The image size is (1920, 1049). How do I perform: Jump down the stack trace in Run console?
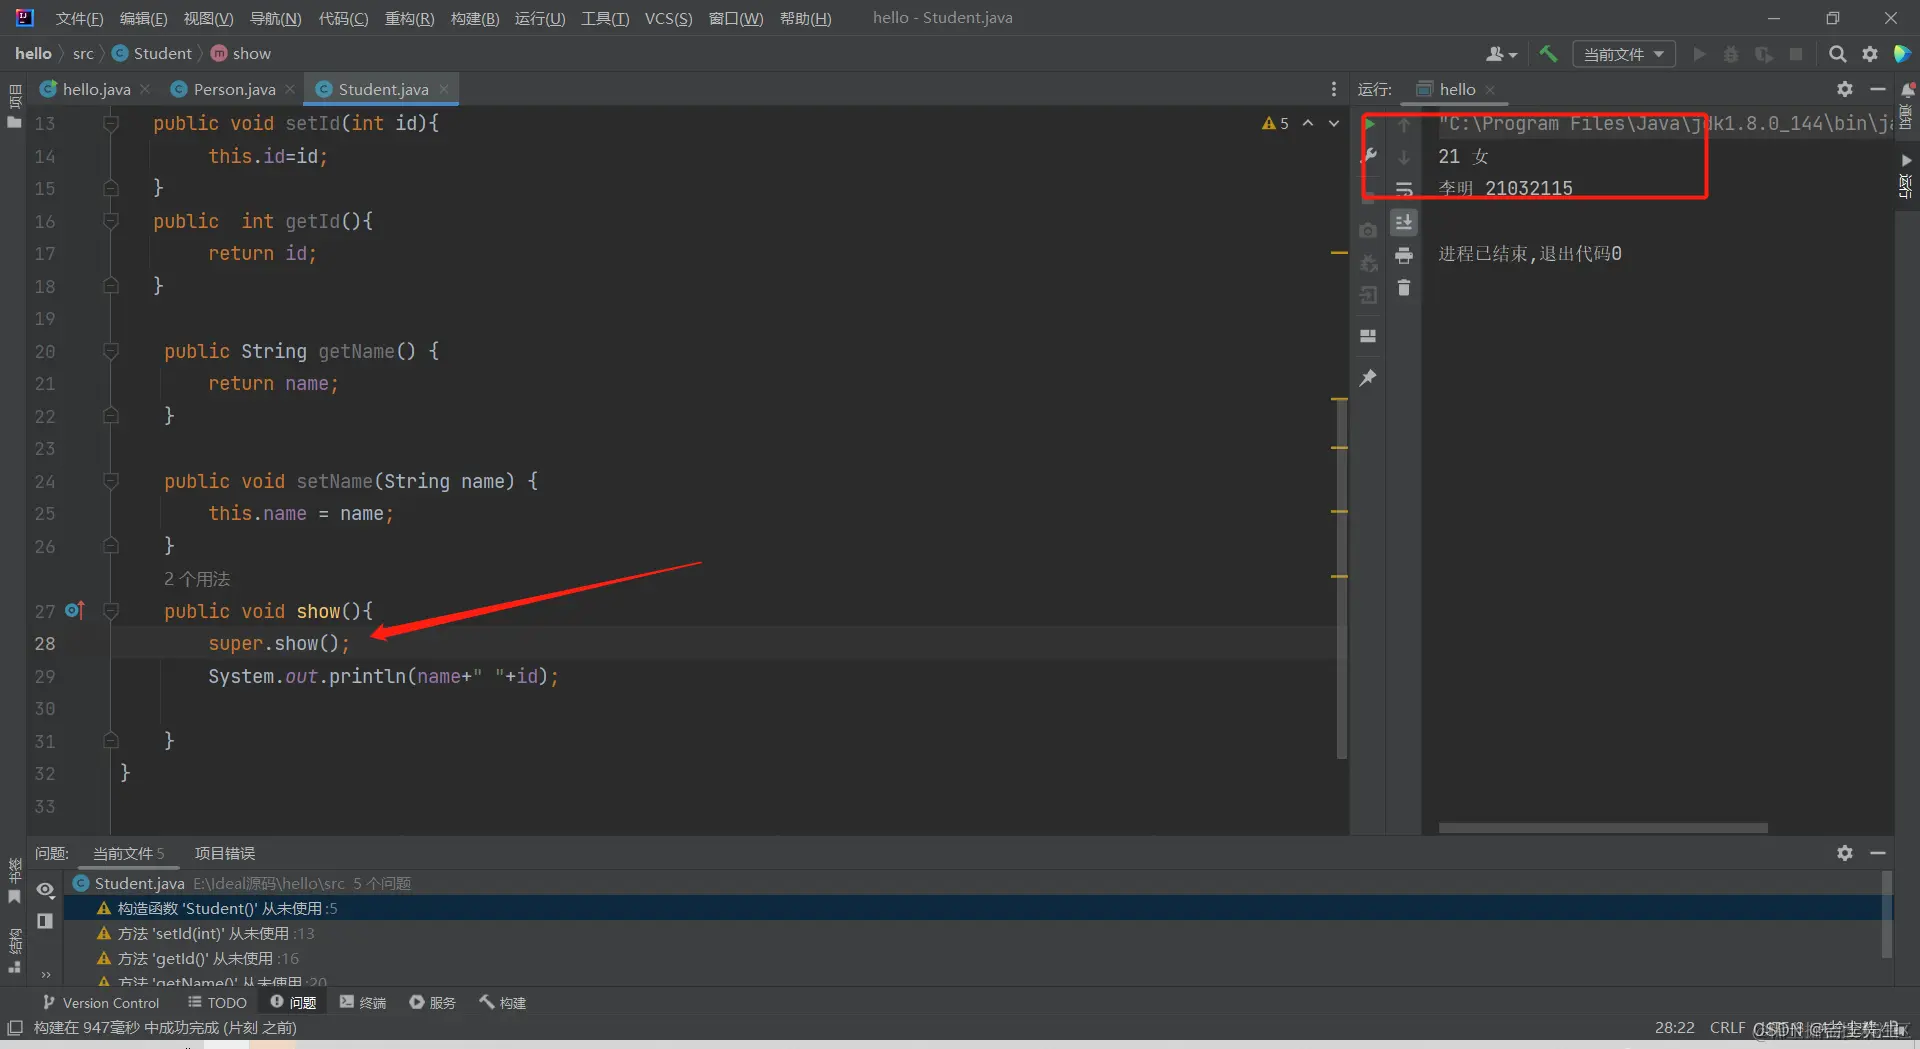pos(1404,157)
